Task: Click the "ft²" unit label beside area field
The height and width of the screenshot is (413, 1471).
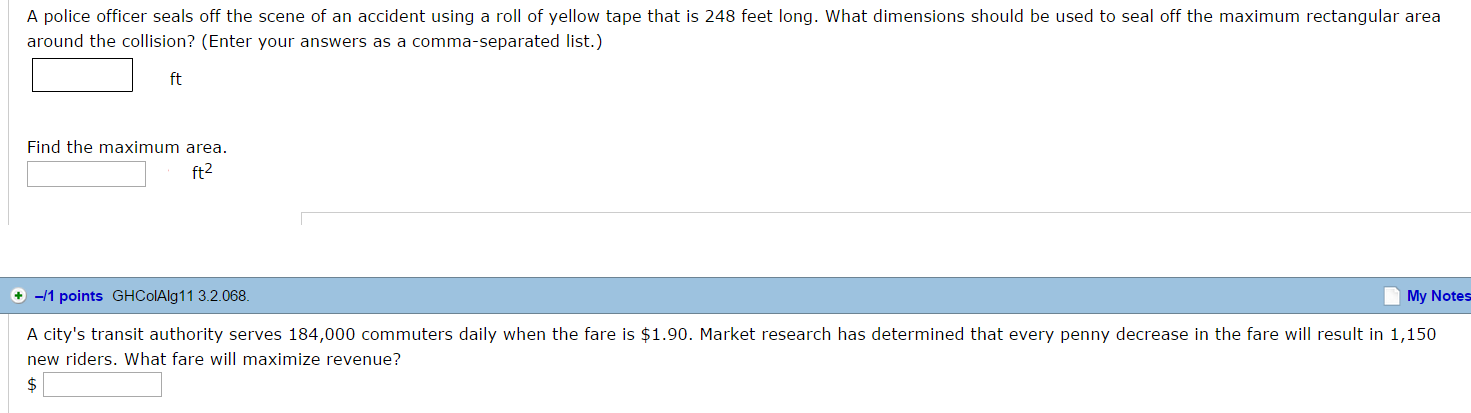Action: click(202, 173)
